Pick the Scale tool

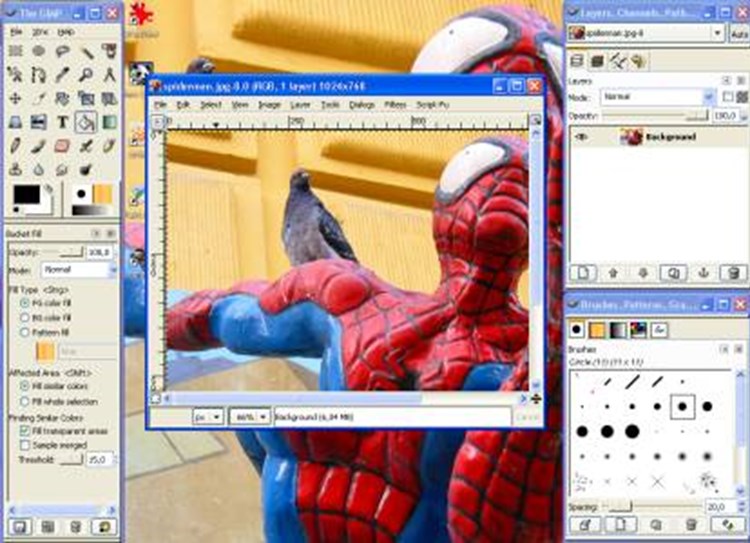click(x=86, y=98)
